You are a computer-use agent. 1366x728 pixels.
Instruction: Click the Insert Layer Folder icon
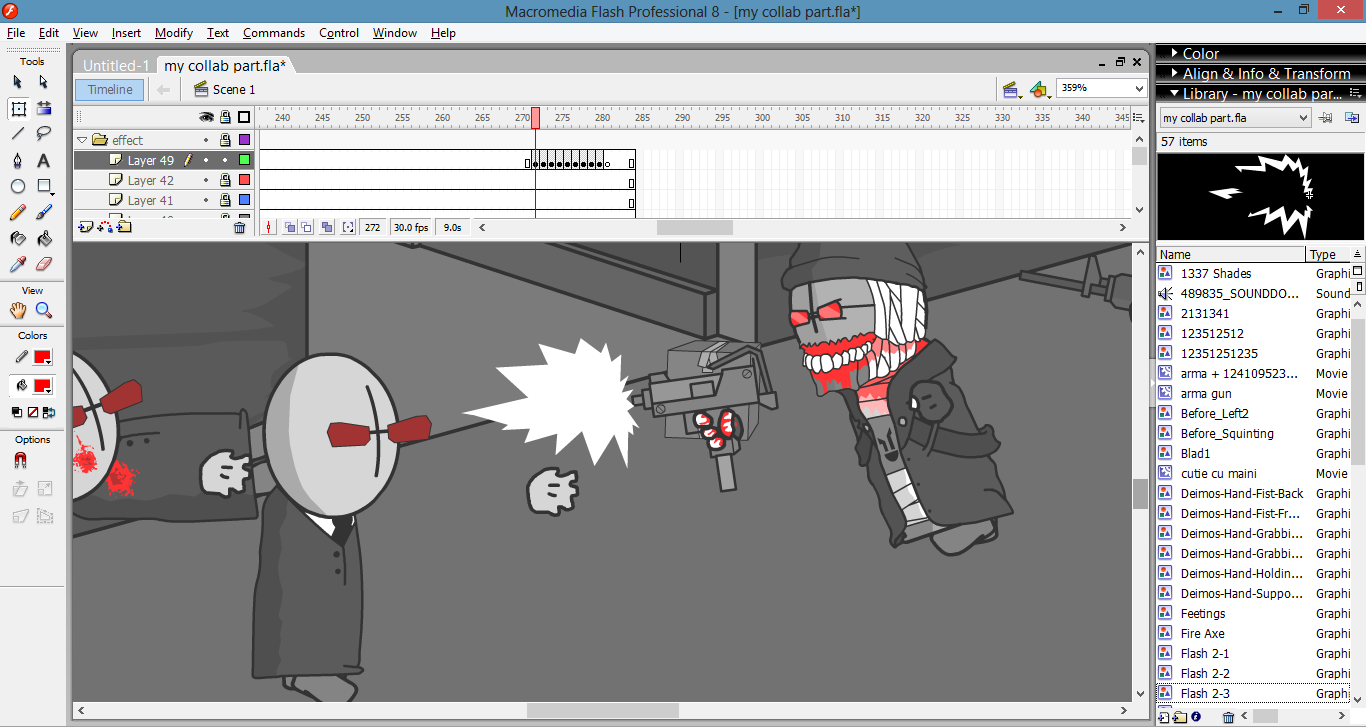[x=124, y=227]
